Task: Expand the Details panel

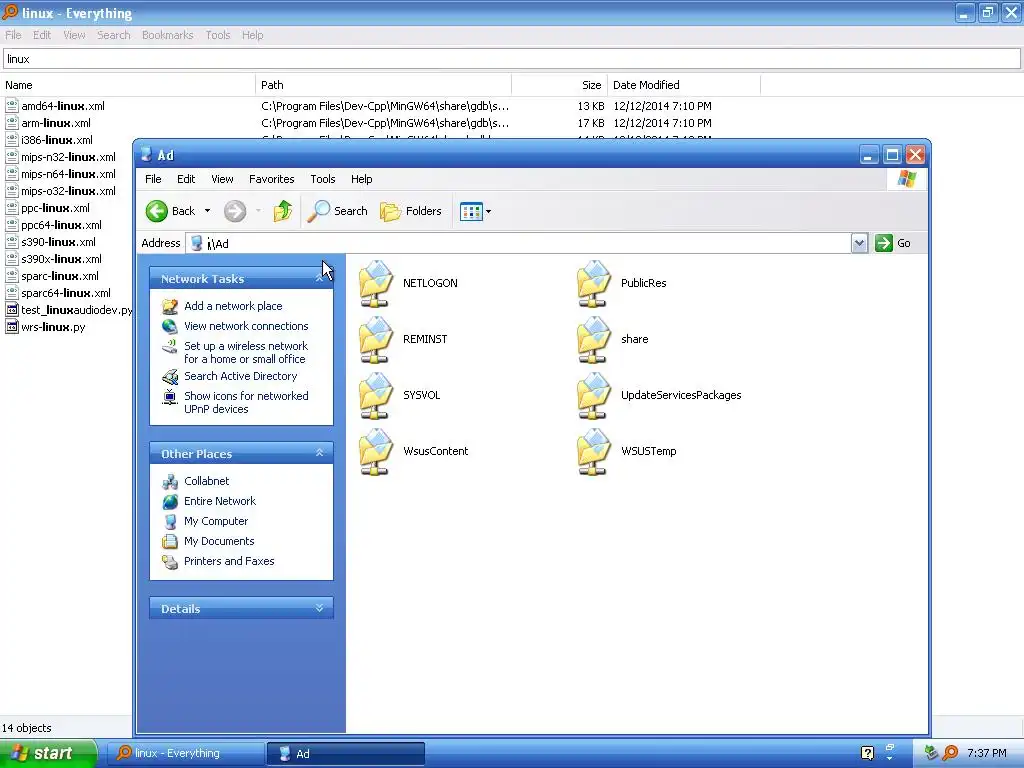Action: tap(319, 608)
